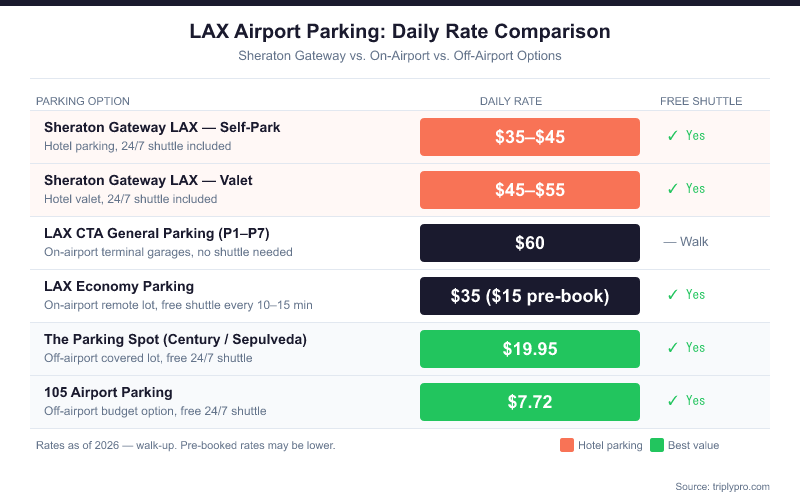800x500 pixels.
Task: Click the Sheraton Gateway LAX — Self-Park title
Action: coord(162,128)
